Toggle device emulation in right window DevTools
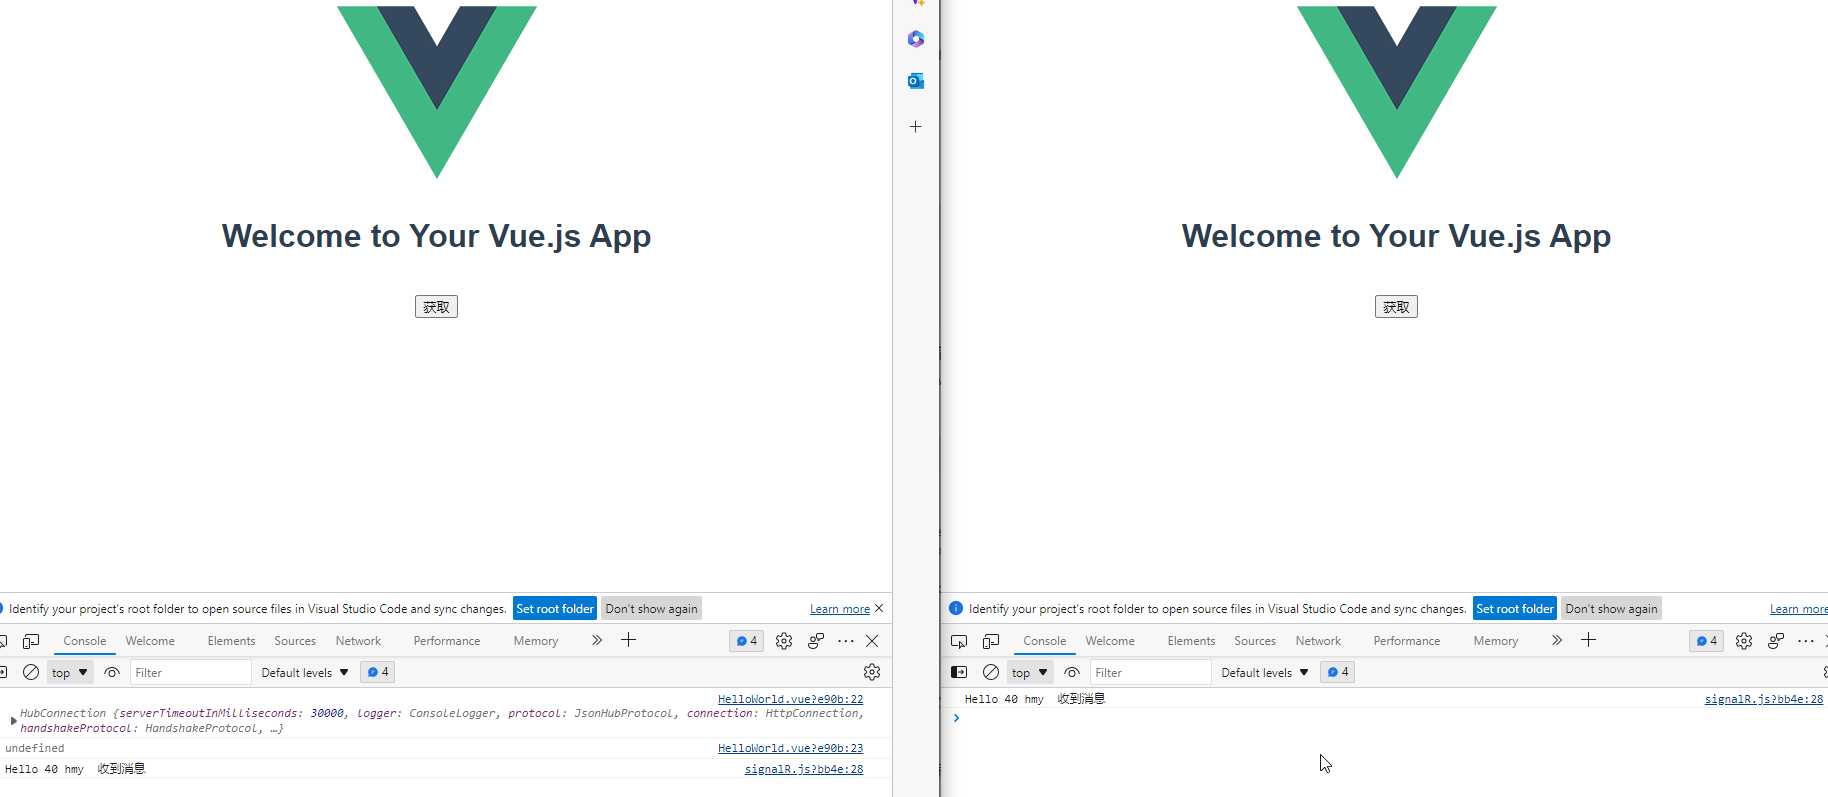 [x=991, y=641]
